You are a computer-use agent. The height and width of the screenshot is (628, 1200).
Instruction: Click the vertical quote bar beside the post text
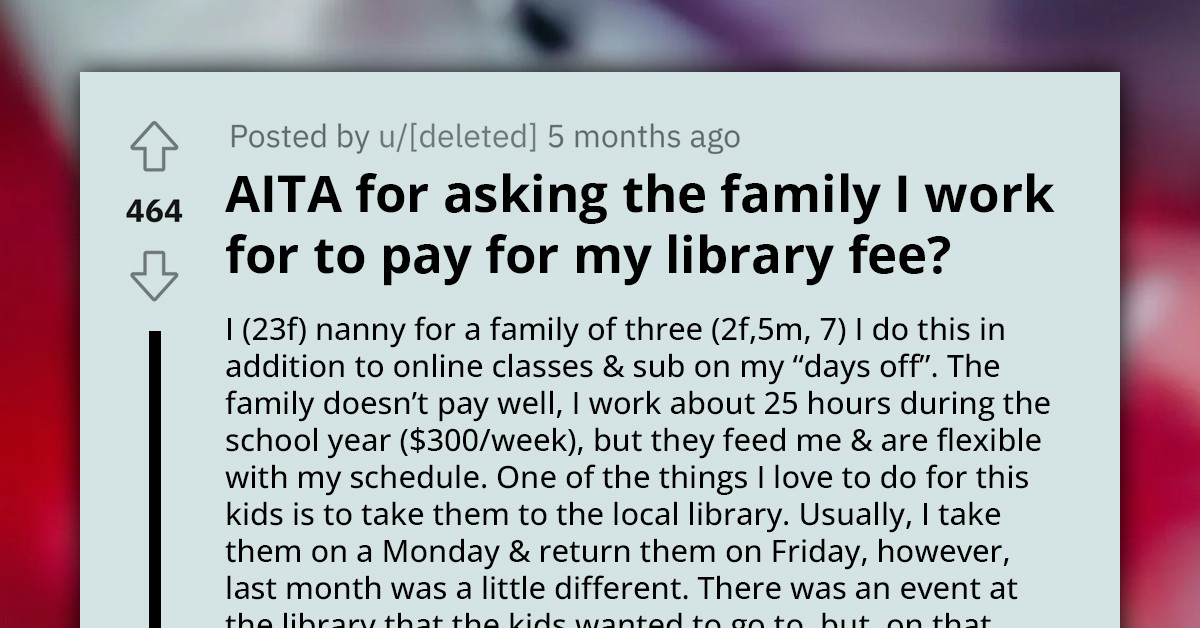pos(156,470)
